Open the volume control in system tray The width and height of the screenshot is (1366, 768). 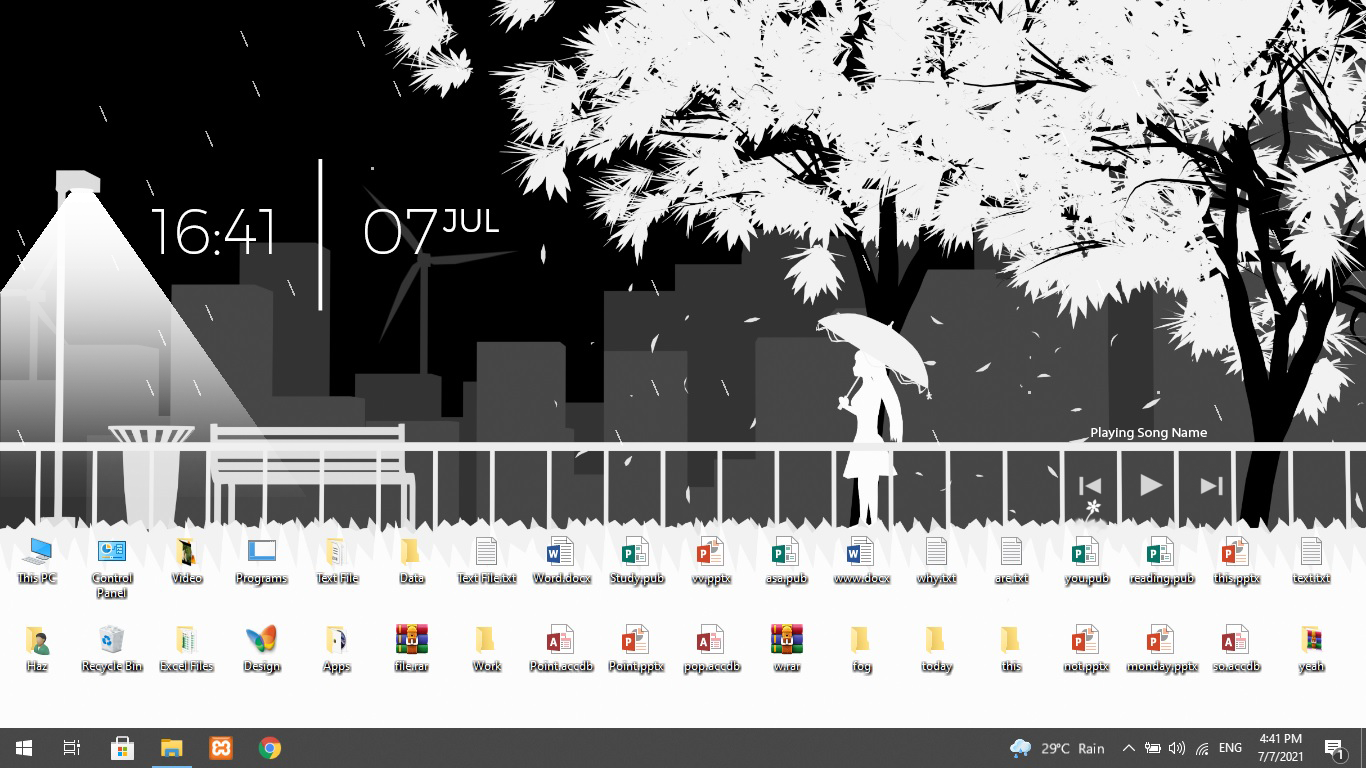(1177, 748)
